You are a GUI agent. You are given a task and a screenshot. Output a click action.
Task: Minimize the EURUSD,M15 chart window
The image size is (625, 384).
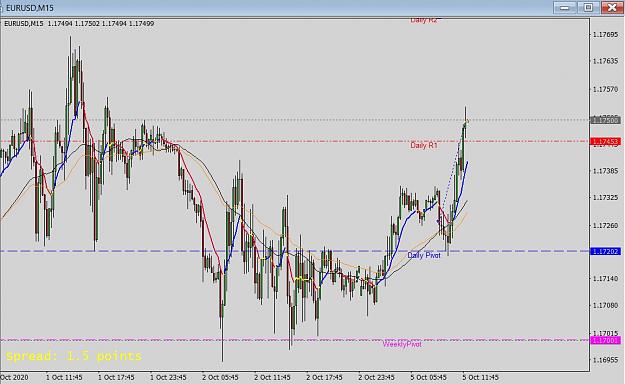coord(564,8)
